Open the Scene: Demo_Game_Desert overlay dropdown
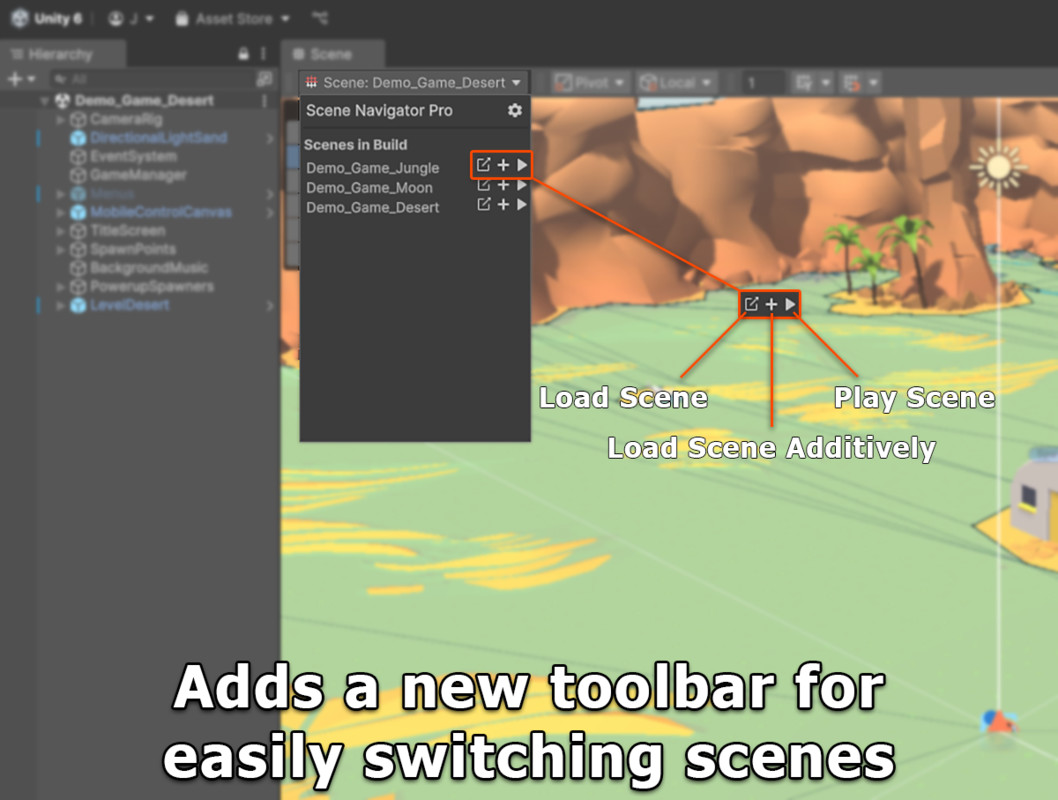The width and height of the screenshot is (1058, 800). pyautogui.click(x=414, y=82)
